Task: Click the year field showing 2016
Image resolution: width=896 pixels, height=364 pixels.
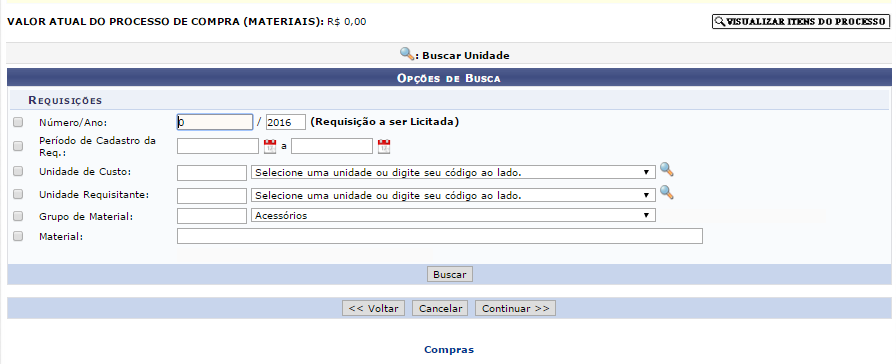Action: click(x=286, y=122)
